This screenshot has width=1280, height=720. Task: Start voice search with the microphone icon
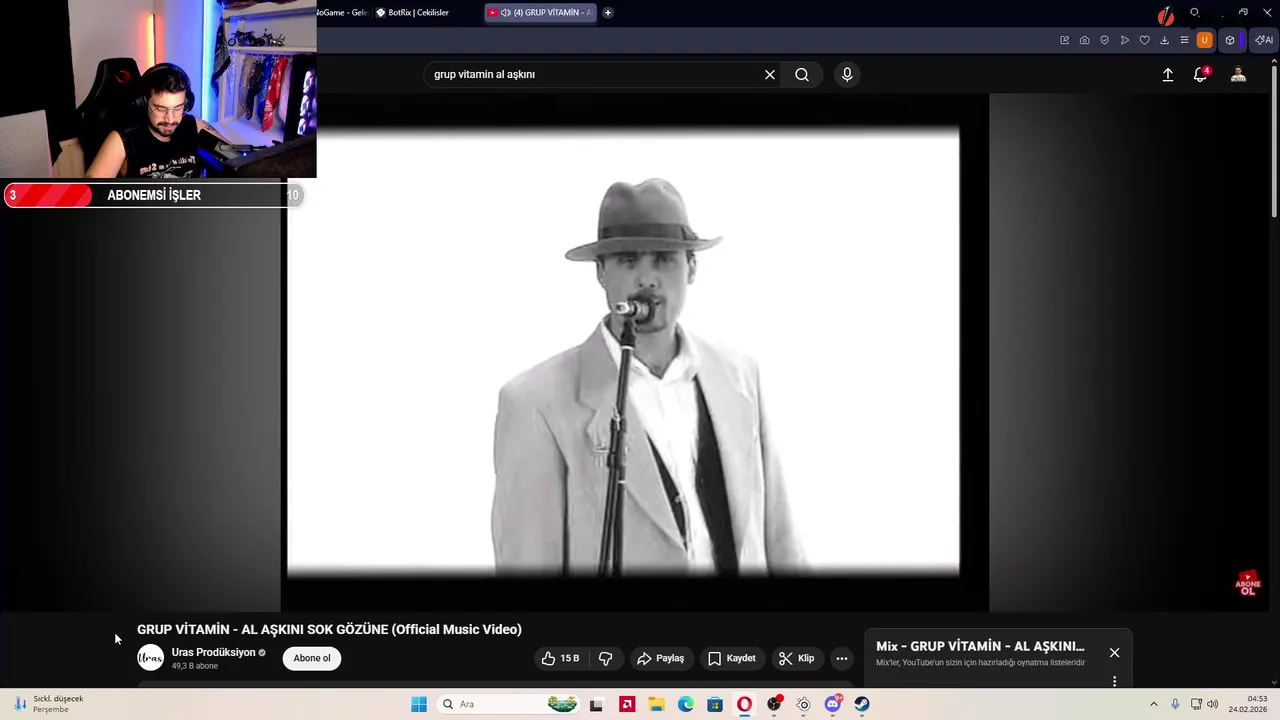(847, 74)
